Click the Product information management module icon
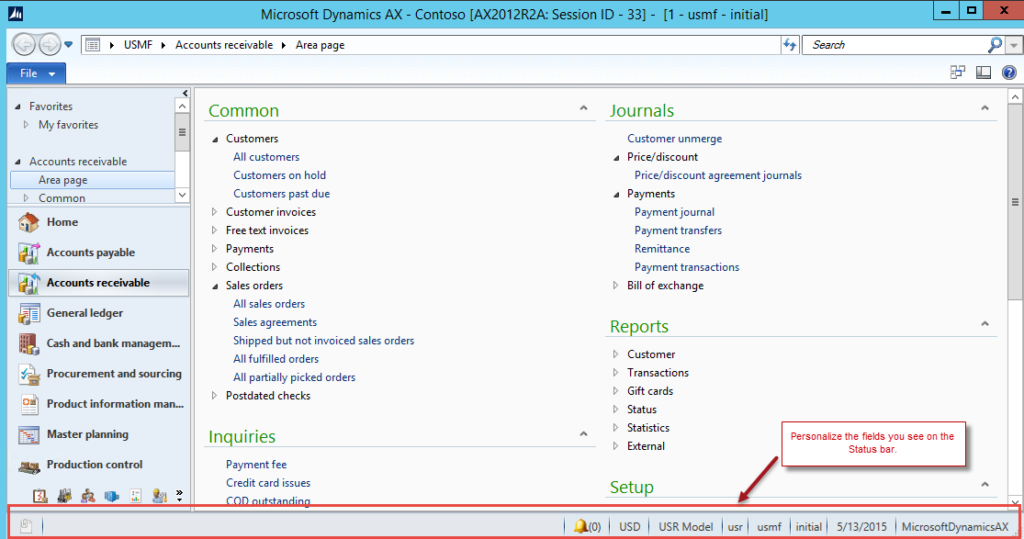 pos(29,404)
